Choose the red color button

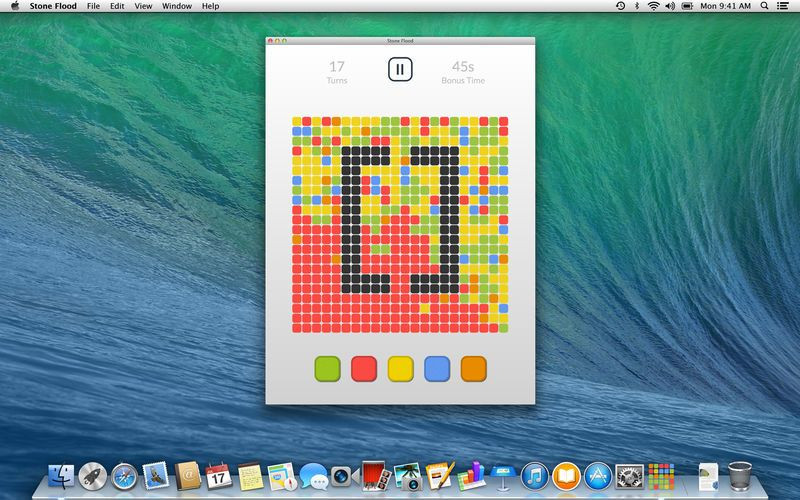pyautogui.click(x=364, y=369)
